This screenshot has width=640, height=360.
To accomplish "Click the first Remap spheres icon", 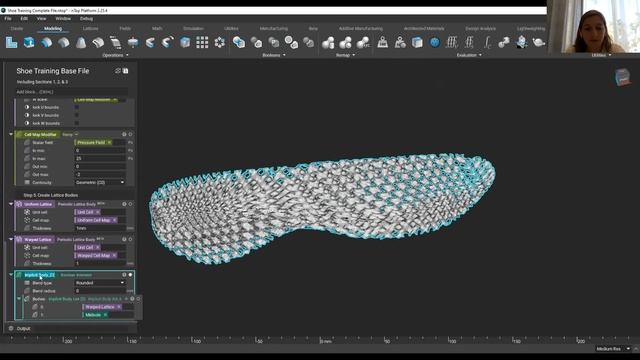I will point(328,42).
